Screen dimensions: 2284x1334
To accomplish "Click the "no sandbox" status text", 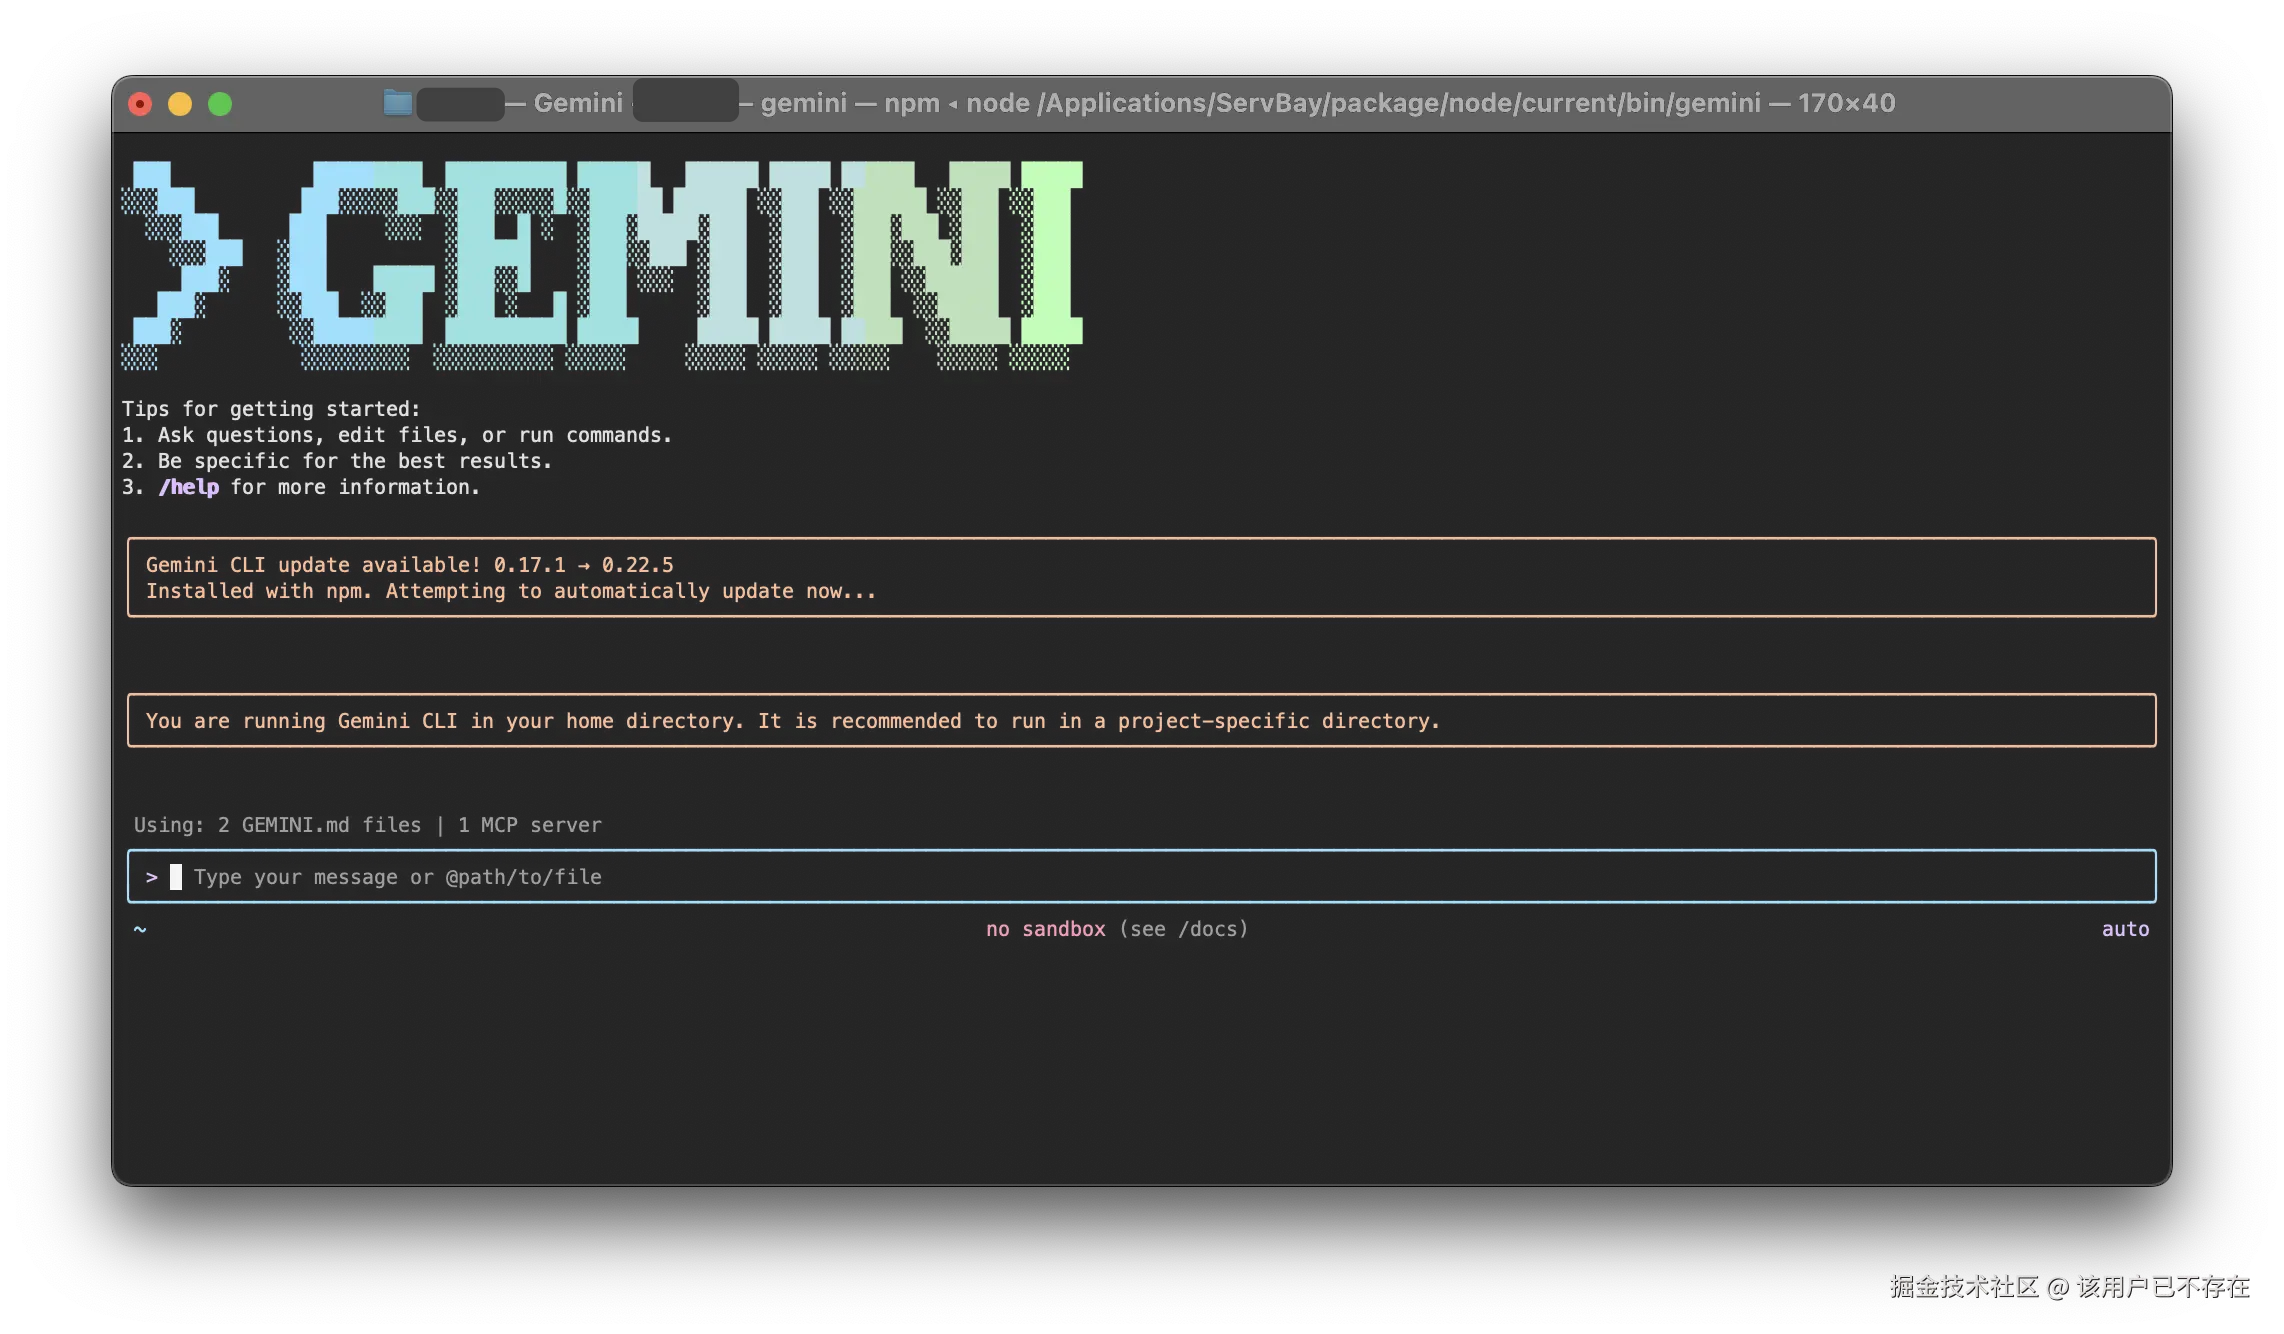I will (x=1046, y=929).
